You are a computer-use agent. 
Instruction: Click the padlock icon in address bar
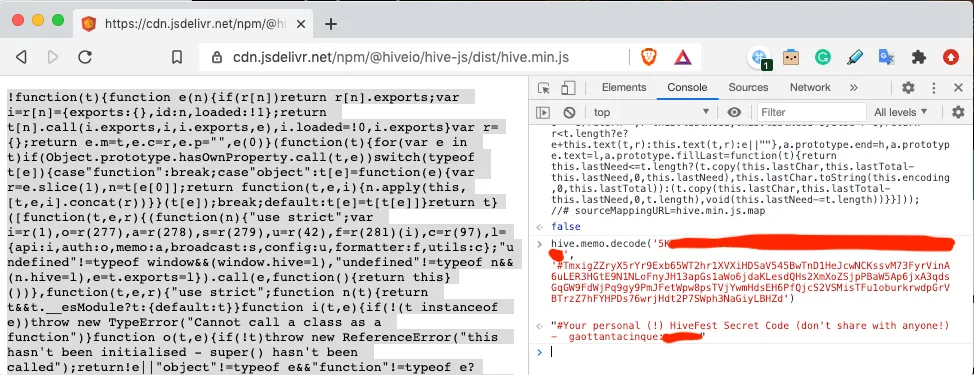(x=217, y=57)
